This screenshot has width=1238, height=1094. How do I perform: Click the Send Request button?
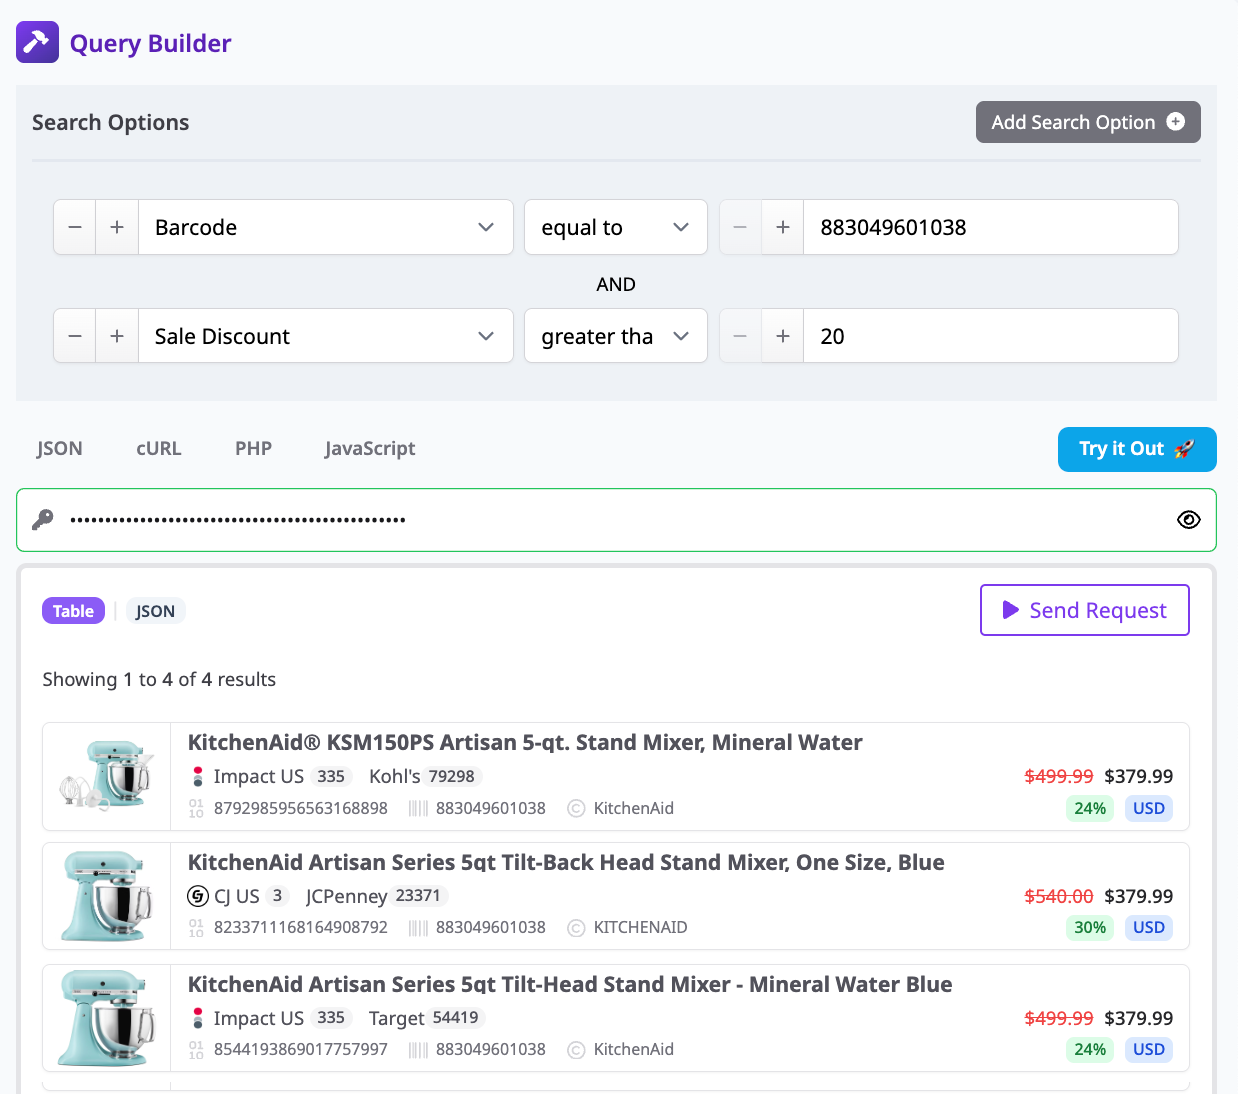coord(1084,610)
